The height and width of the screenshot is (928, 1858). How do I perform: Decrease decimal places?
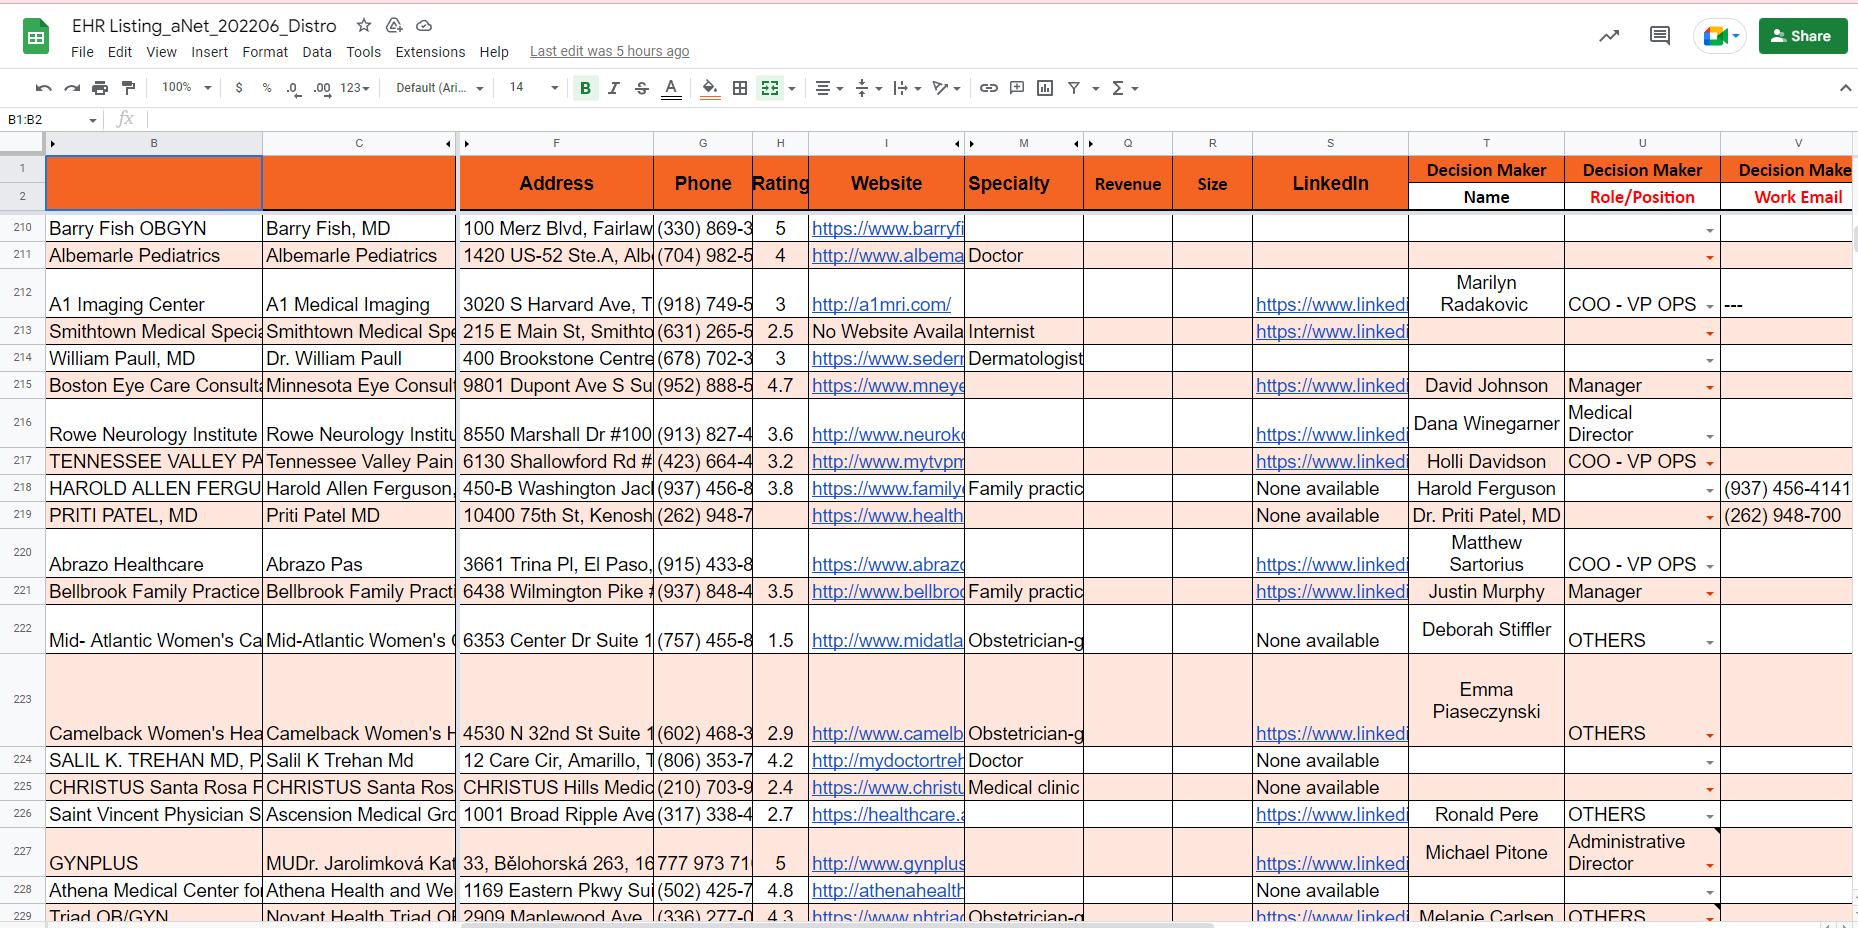(x=293, y=88)
